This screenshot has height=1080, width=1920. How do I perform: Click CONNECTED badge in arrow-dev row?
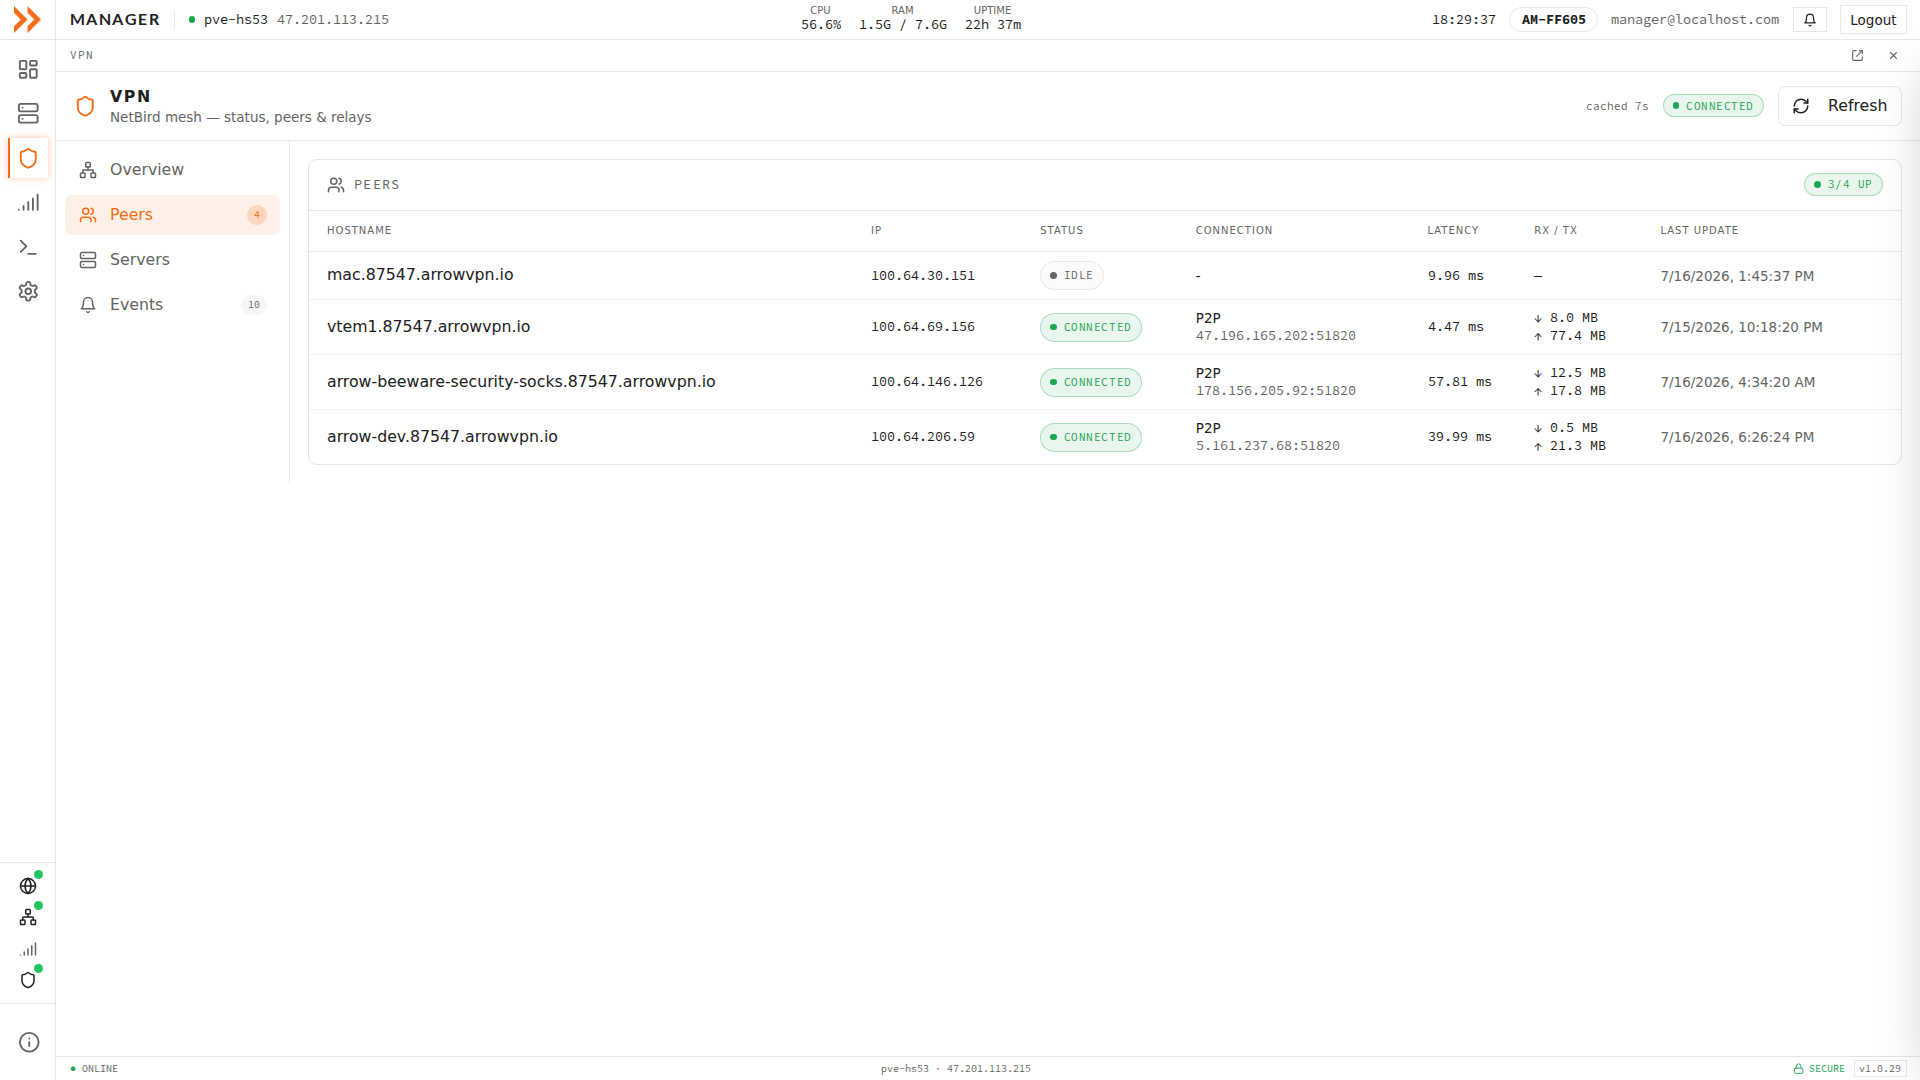(1090, 438)
